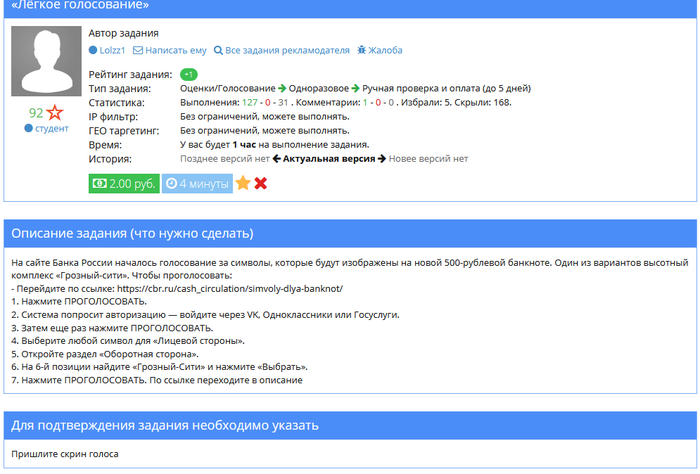Click the author avatar picture

pos(46,61)
